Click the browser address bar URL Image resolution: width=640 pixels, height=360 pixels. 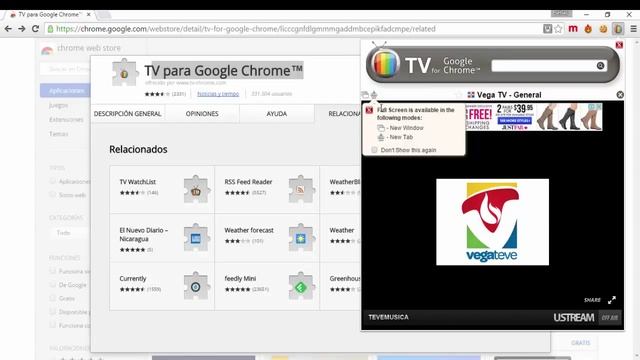click(x=246, y=29)
